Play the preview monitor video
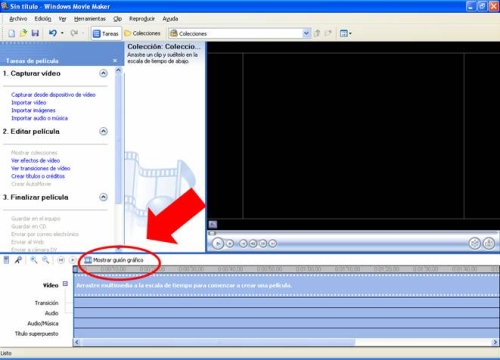The width and height of the screenshot is (500, 360). pyautogui.click(x=218, y=244)
